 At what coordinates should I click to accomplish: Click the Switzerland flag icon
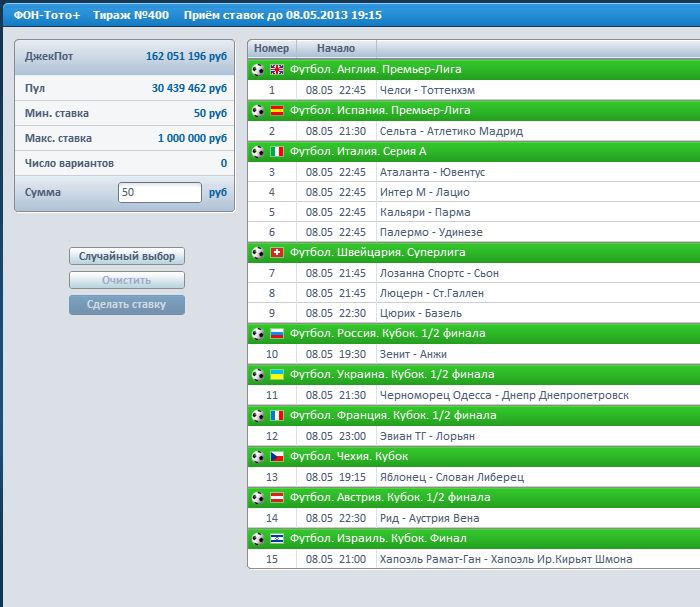tap(277, 253)
